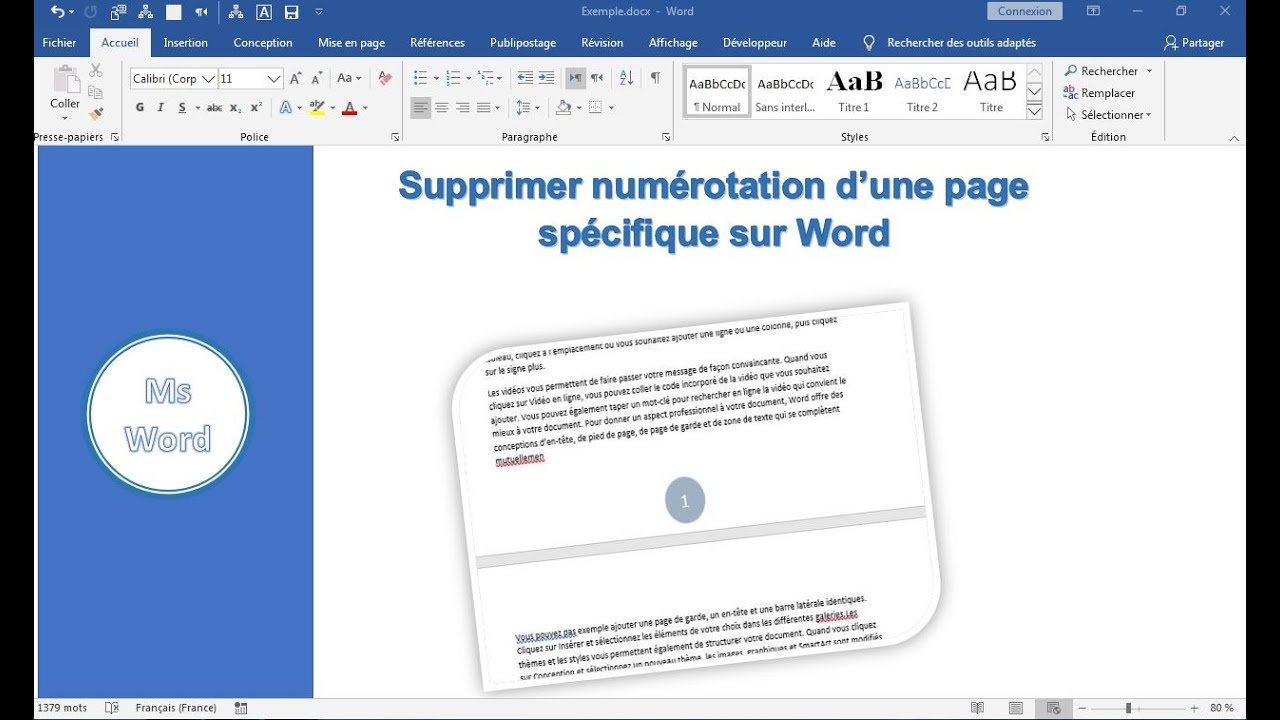Clear all formatting with the eraser icon

pyautogui.click(x=385, y=78)
